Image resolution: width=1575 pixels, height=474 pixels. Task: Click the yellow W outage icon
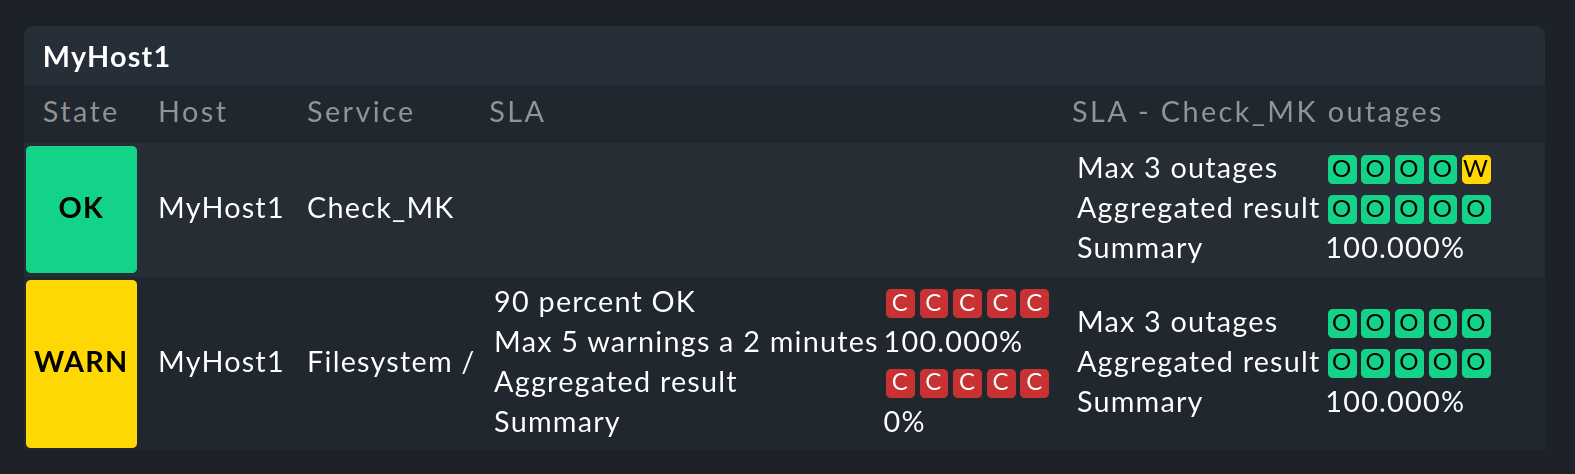pyautogui.click(x=1475, y=169)
